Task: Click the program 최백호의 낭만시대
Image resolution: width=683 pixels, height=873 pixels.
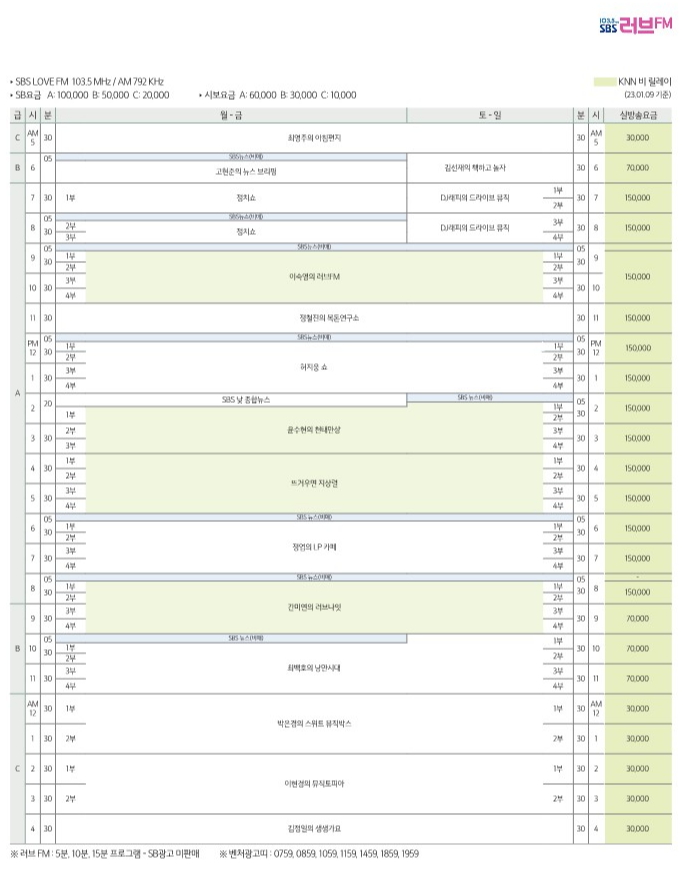Action: pos(314,668)
